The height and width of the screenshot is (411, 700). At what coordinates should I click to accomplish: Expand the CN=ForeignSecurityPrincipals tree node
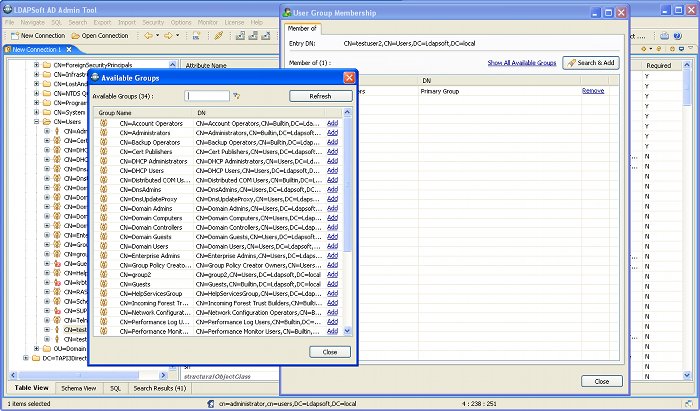coord(36,65)
